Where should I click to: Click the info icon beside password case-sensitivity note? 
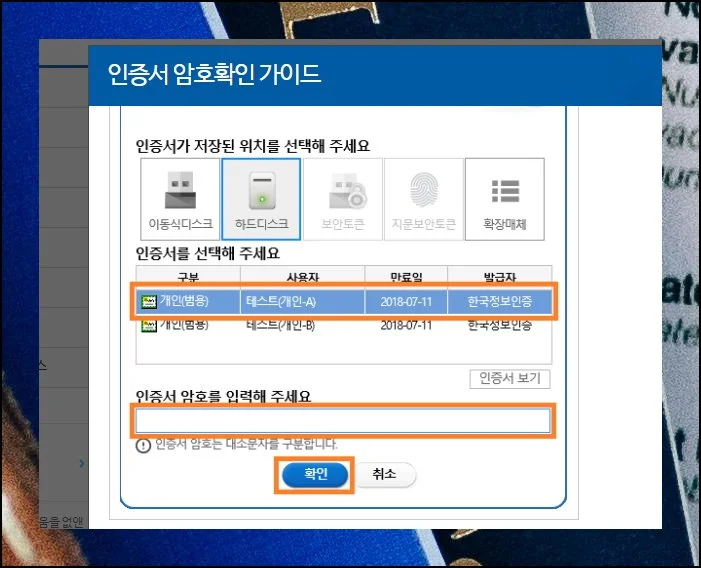click(x=143, y=446)
